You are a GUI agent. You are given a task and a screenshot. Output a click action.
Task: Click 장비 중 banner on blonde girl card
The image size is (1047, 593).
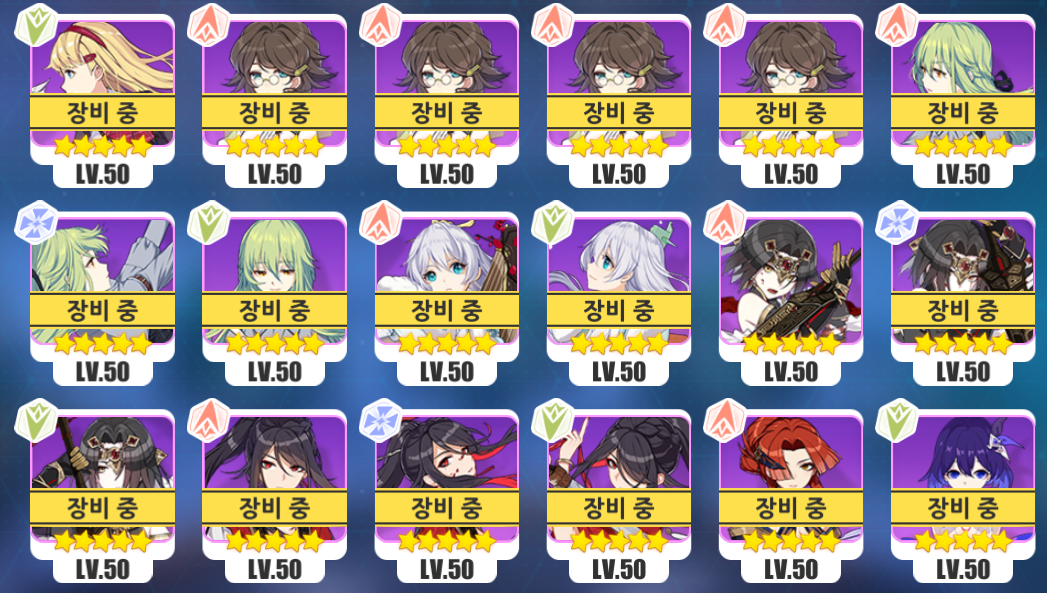(x=102, y=112)
